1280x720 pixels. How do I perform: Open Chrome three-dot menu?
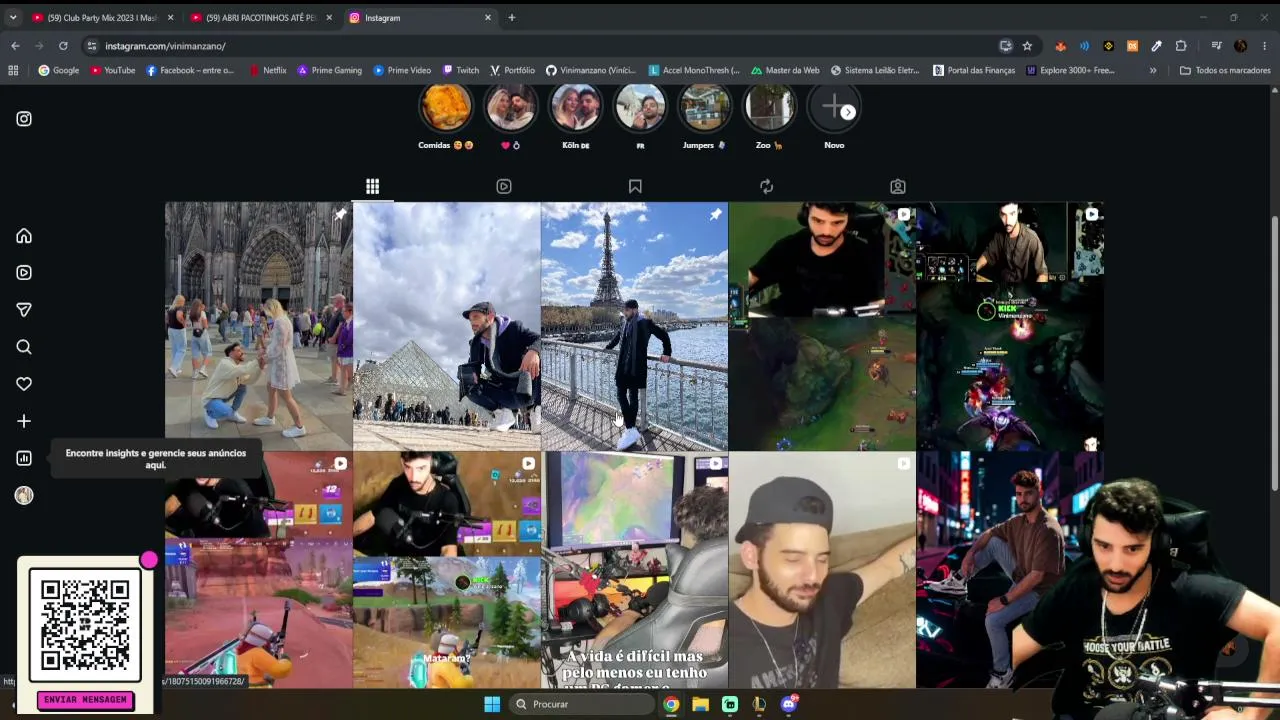click(x=1264, y=46)
